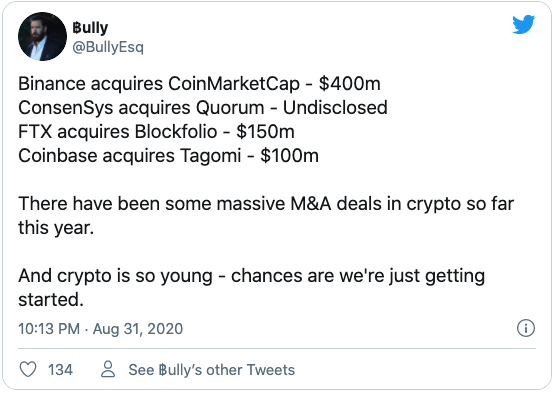The height and width of the screenshot is (393, 555).
Task: Click the FTX acquires Blockfolio line
Action: tap(156, 132)
